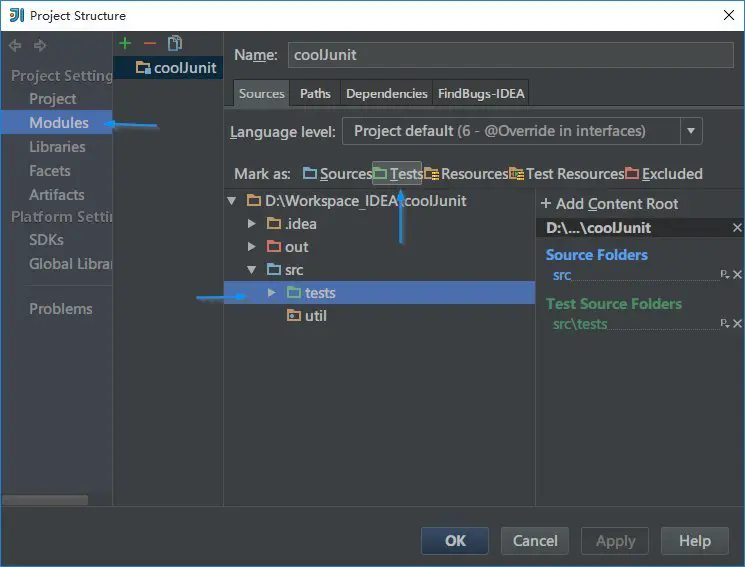Screen dimensions: 745x567
Task: Mark folder as Tests
Action: [x=397, y=174]
